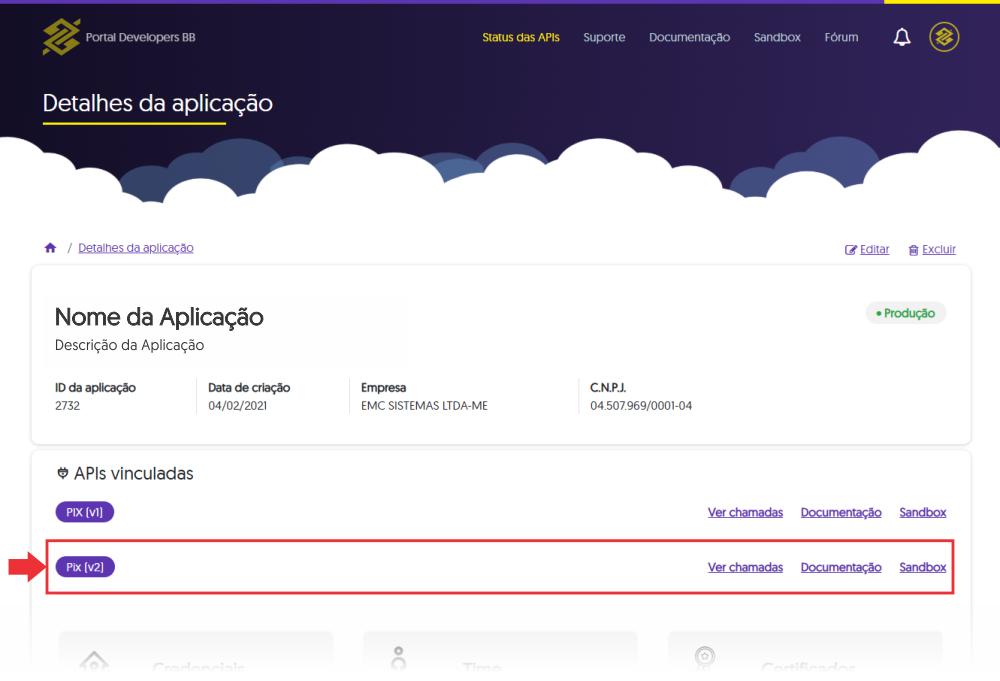Screen dimensions: 1000x681
Task: Click the trash icon next to Excluir
Action: pos(912,249)
